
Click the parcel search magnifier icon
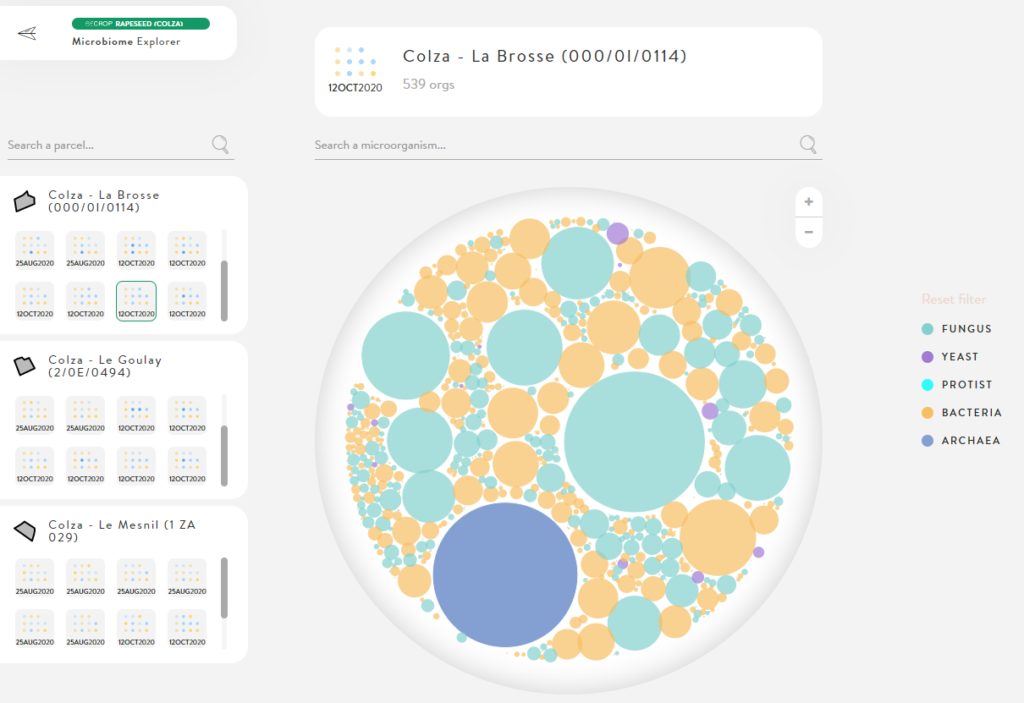[221, 145]
